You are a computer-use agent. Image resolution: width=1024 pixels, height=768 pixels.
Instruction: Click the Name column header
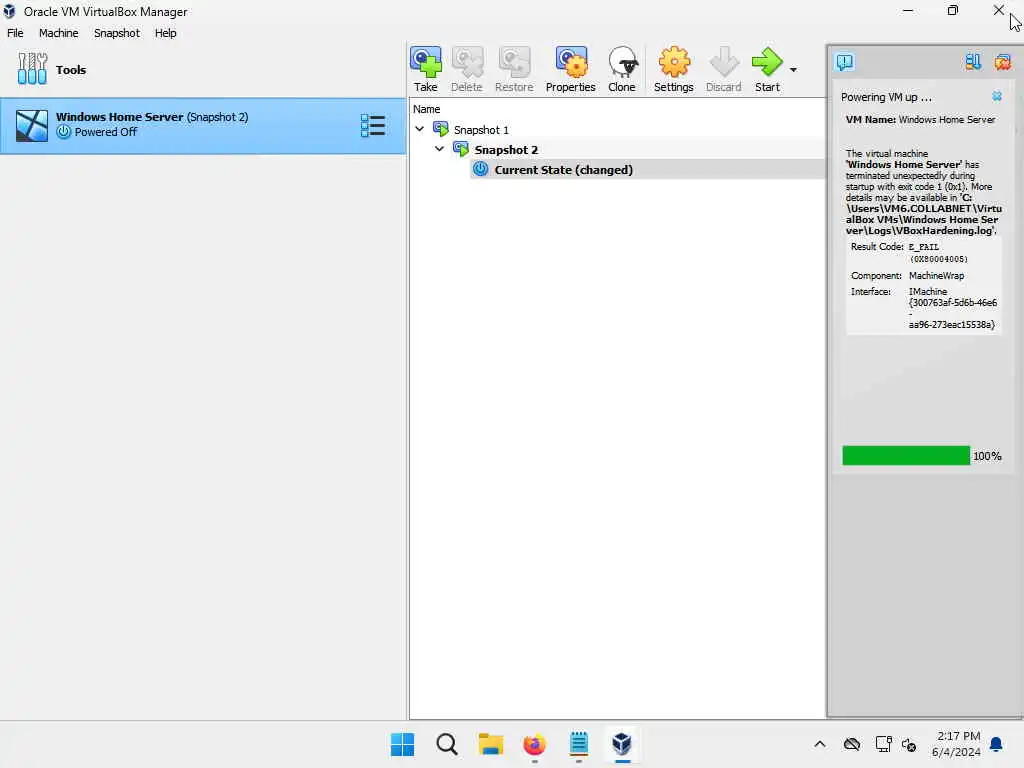(x=426, y=109)
